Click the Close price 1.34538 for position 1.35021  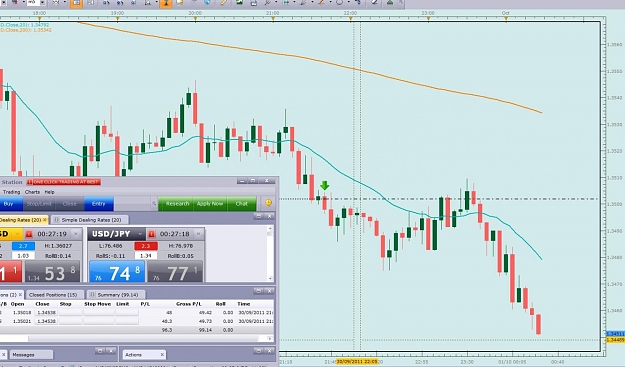click(x=46, y=321)
